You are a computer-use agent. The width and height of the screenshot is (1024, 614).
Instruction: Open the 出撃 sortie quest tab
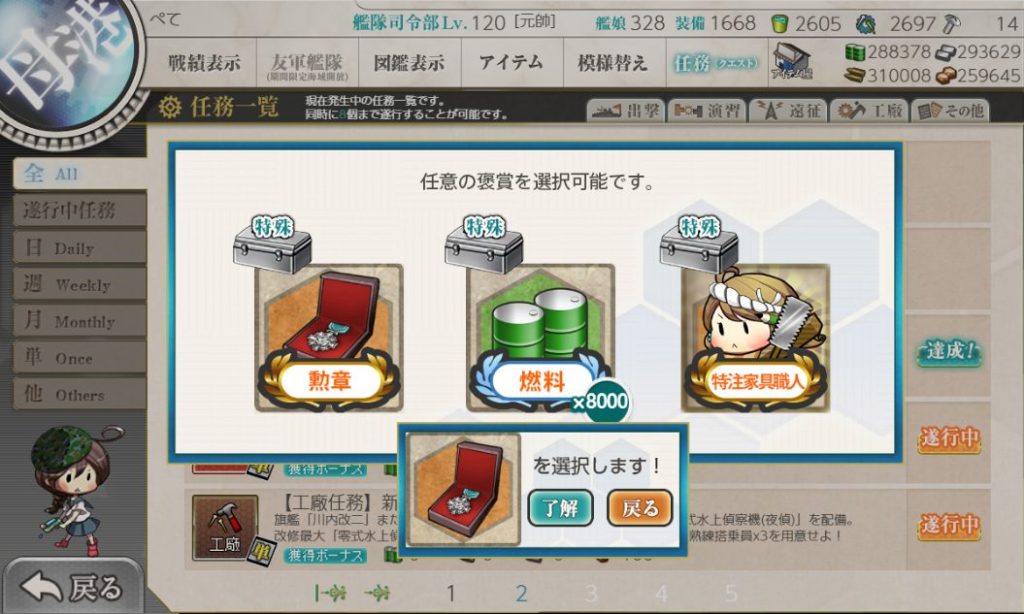pyautogui.click(x=625, y=111)
